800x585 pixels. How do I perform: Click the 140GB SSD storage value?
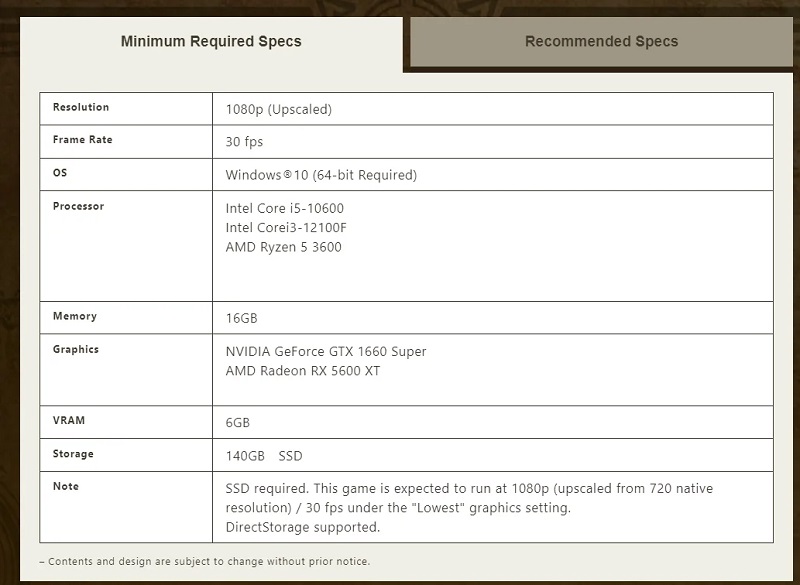(264, 456)
